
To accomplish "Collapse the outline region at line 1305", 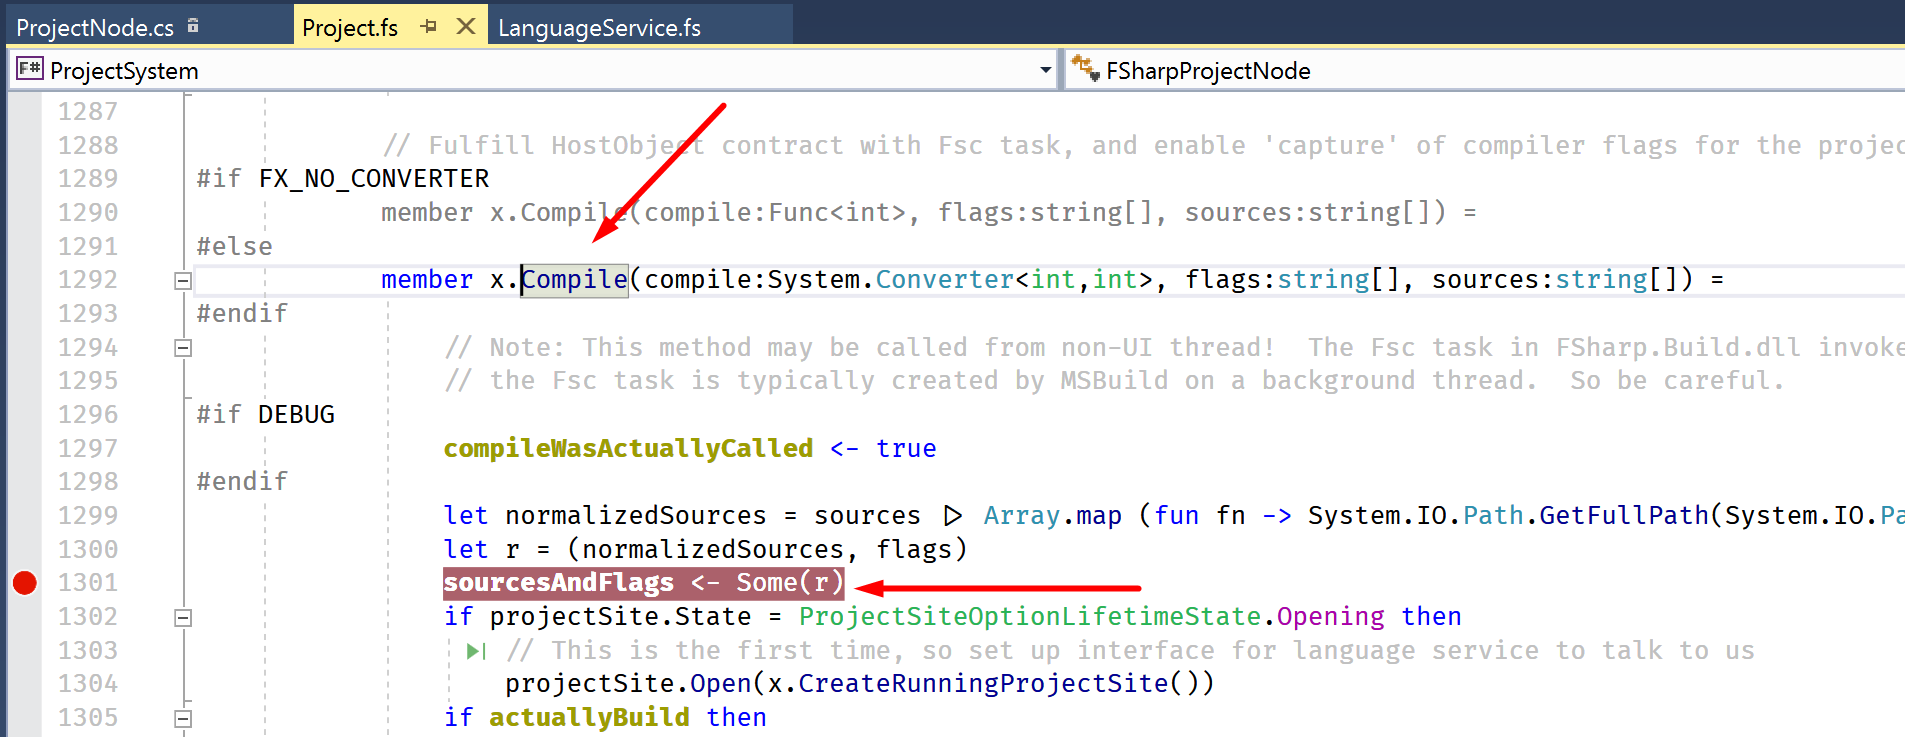I will tap(183, 719).
